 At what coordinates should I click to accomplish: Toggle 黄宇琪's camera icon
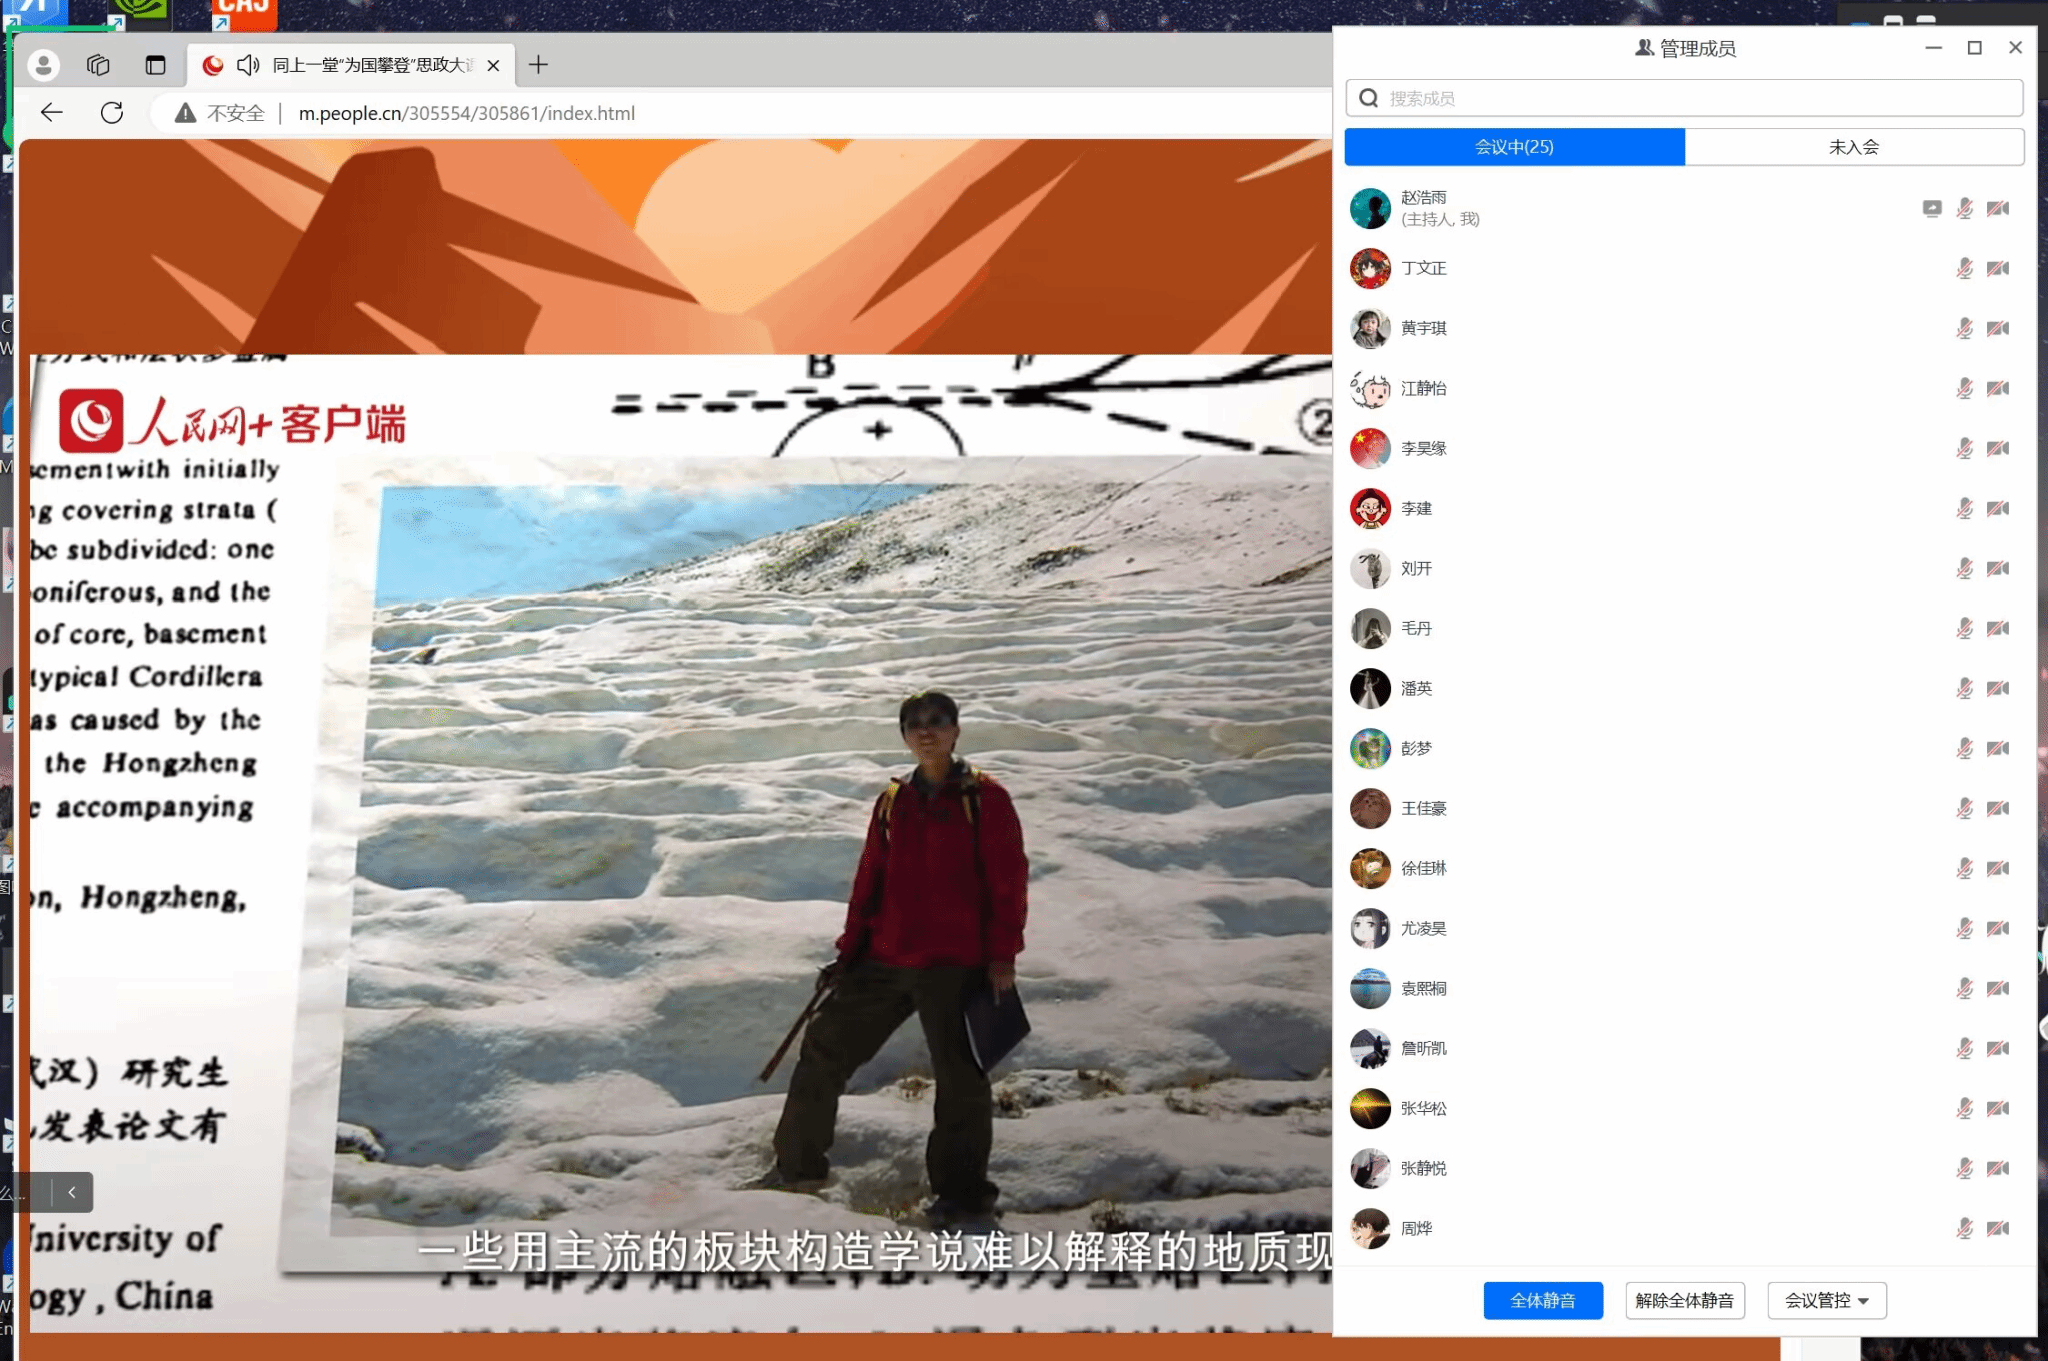(x=1998, y=328)
